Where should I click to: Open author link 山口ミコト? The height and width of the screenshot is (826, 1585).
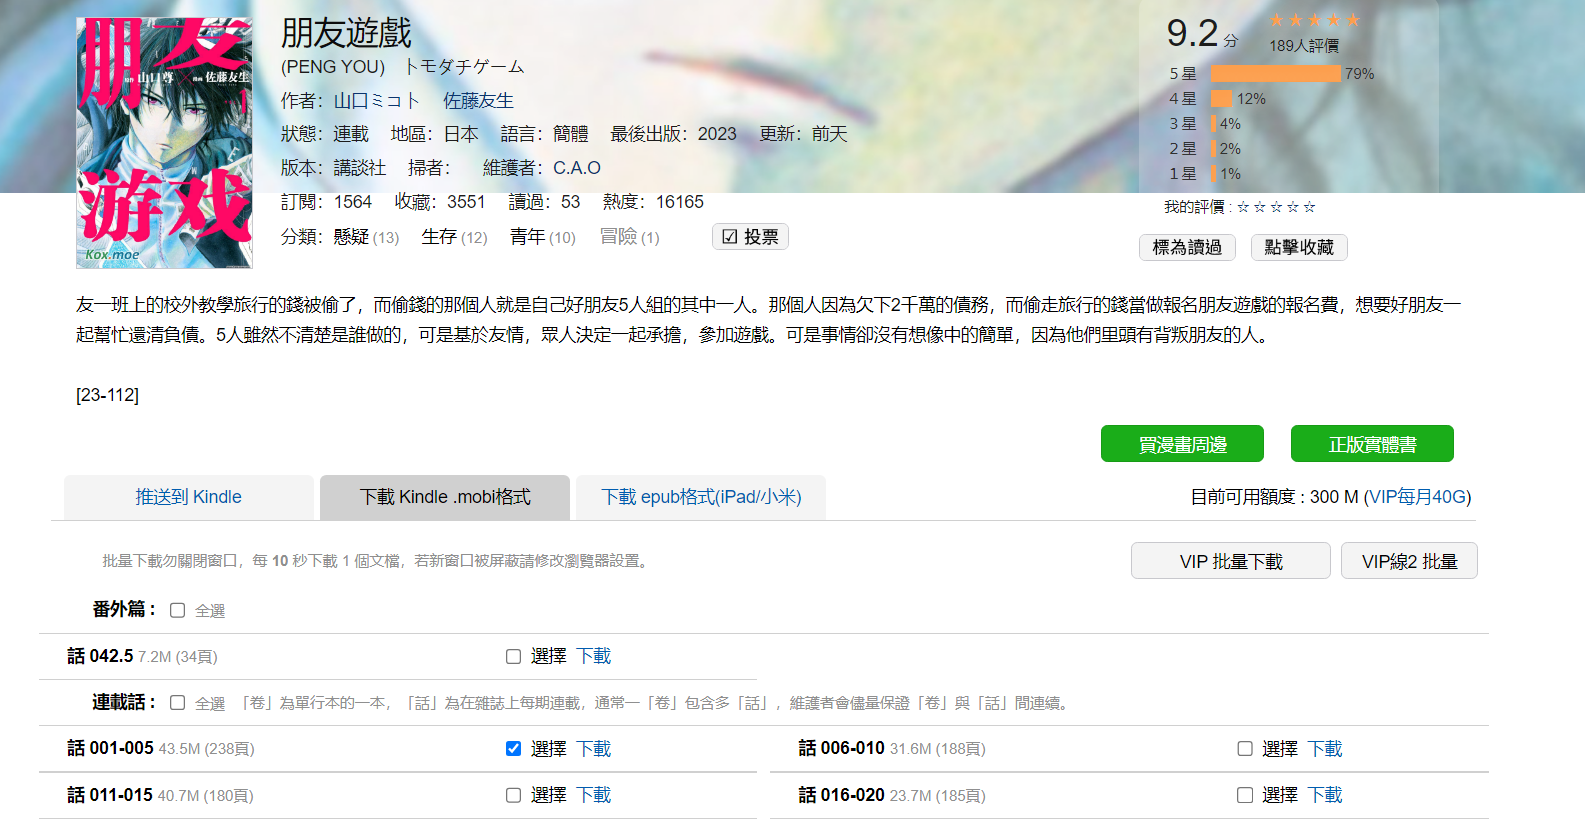click(x=376, y=101)
